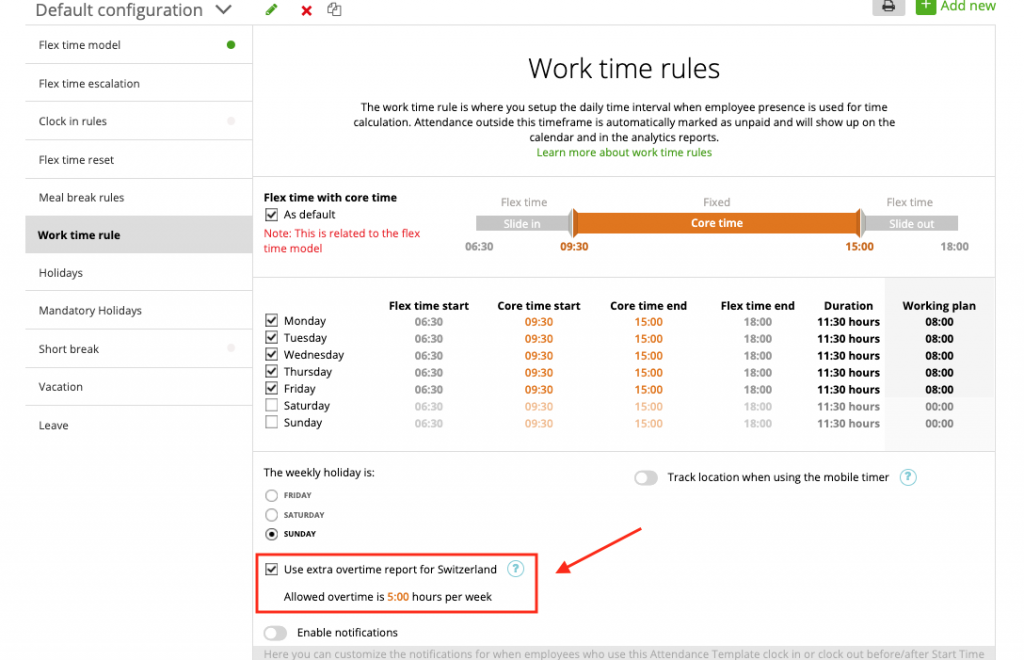Toggle Enable notifications switch
This screenshot has height=660, width=1024.
pos(275,633)
